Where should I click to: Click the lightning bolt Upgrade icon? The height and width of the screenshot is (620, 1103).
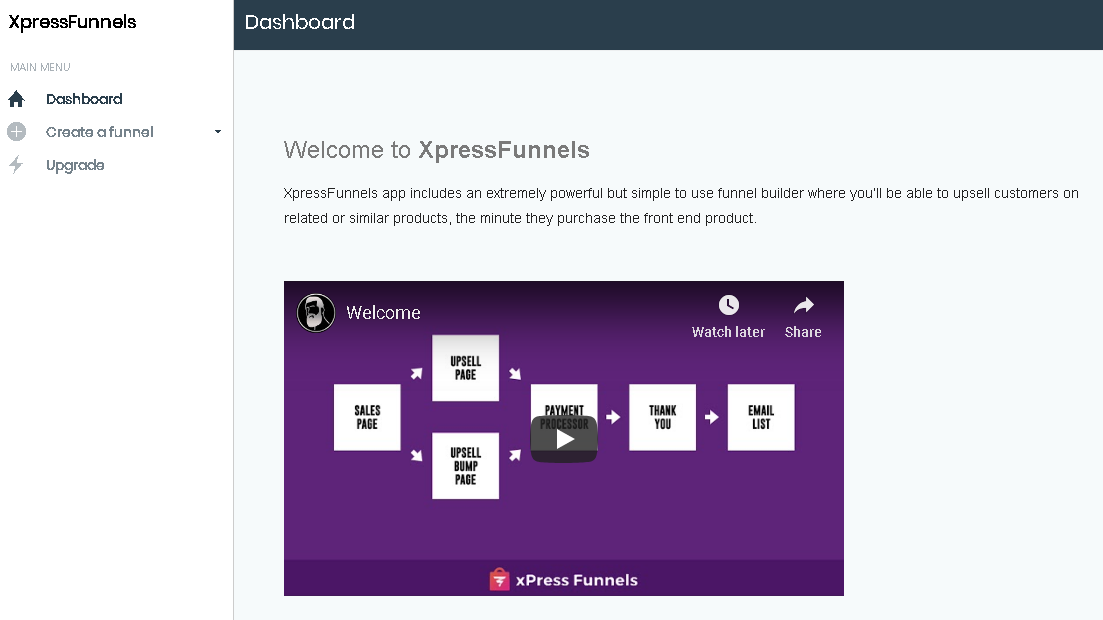(16, 165)
